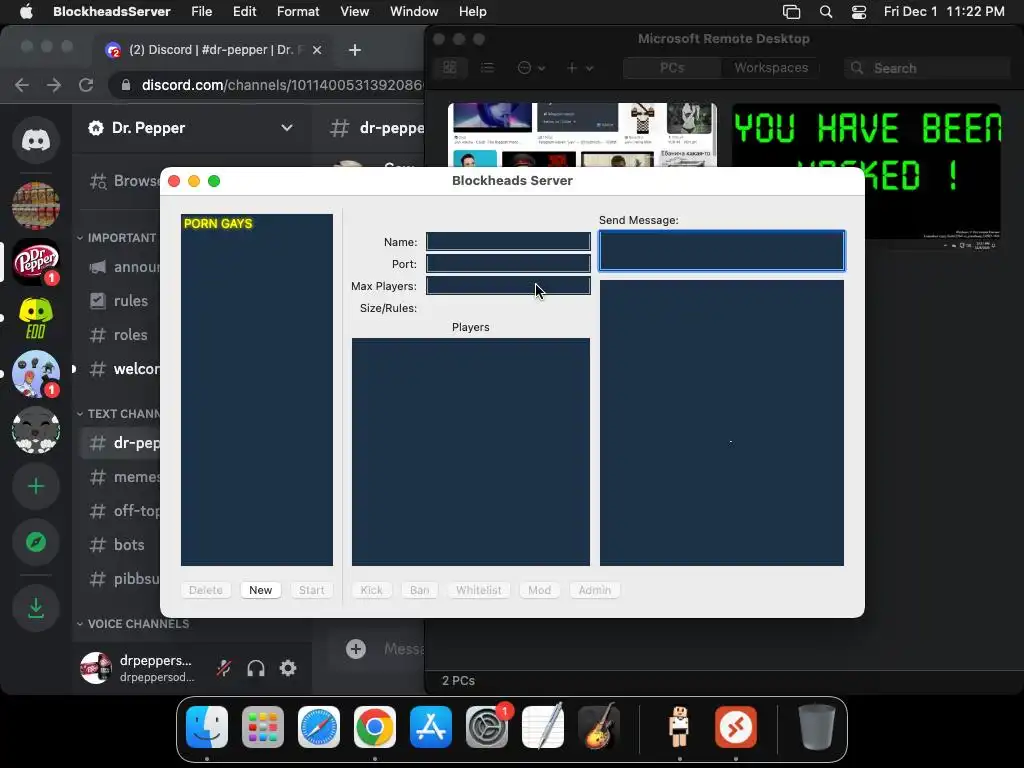
Task: Click the Send Message text box
Action: tap(722, 251)
